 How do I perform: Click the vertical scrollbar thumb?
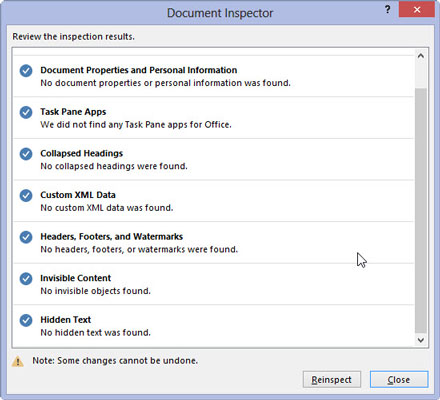click(x=421, y=210)
